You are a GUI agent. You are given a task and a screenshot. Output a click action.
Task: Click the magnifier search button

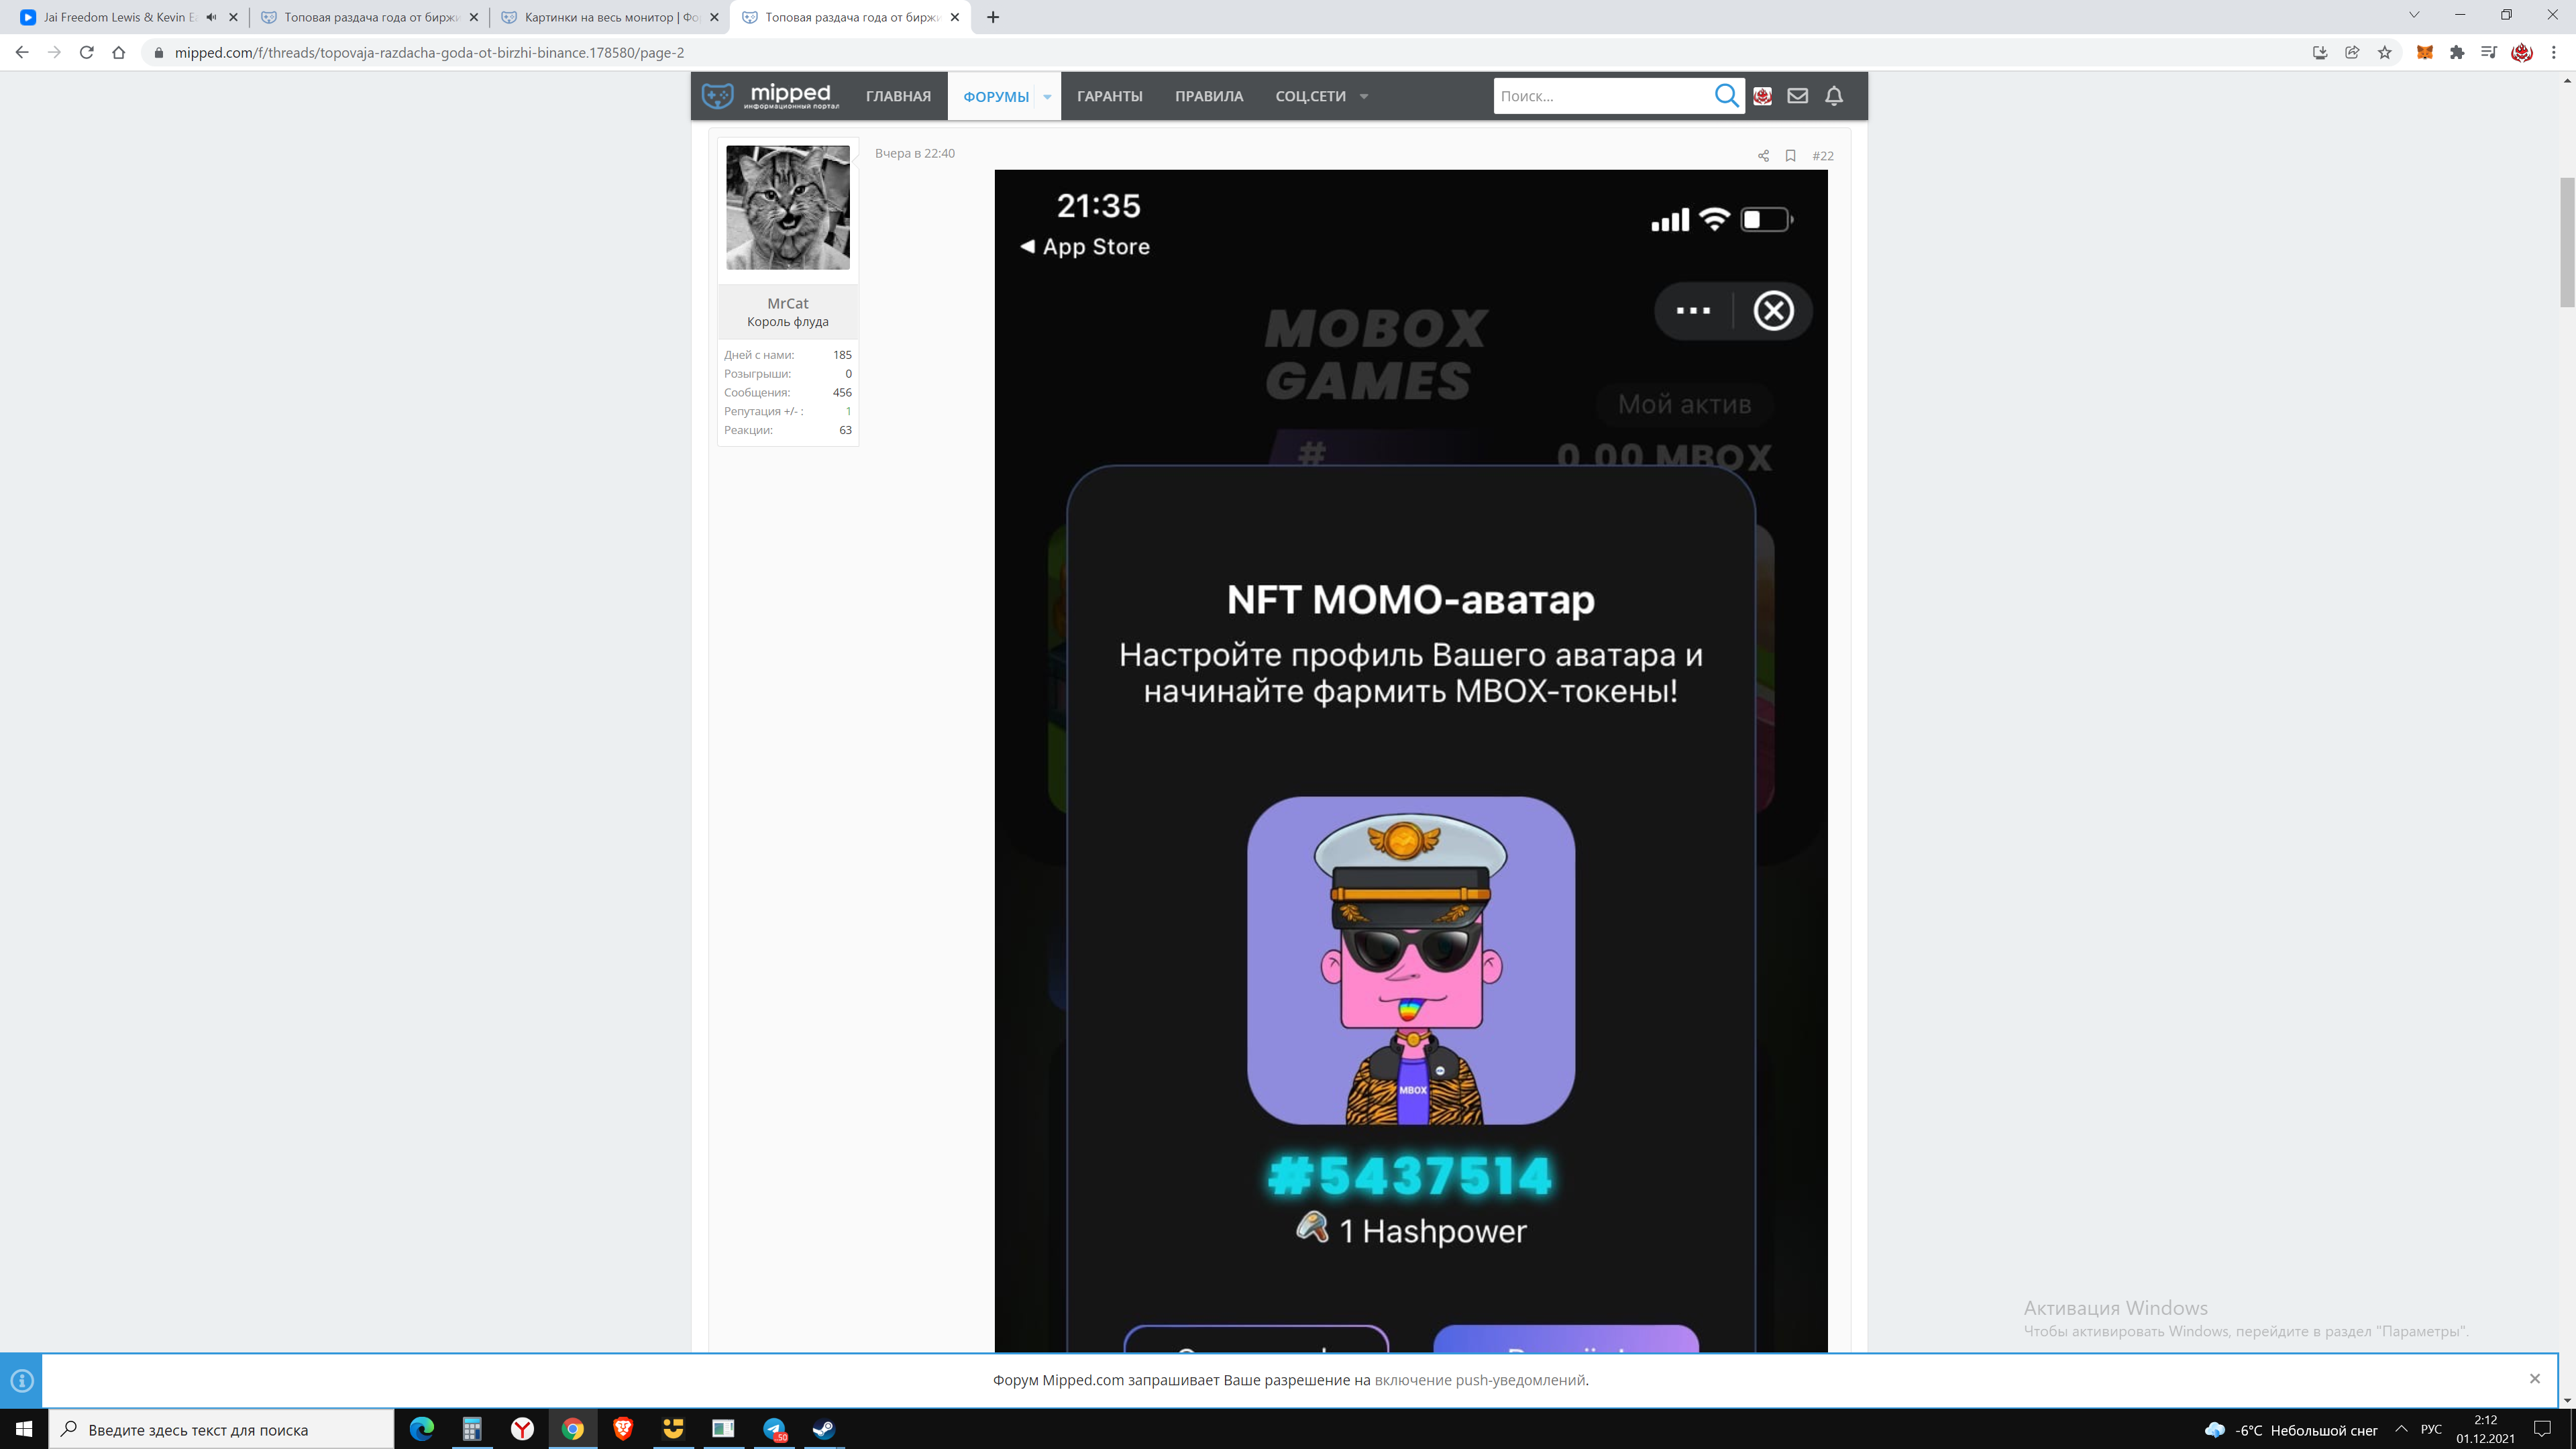tap(1726, 96)
